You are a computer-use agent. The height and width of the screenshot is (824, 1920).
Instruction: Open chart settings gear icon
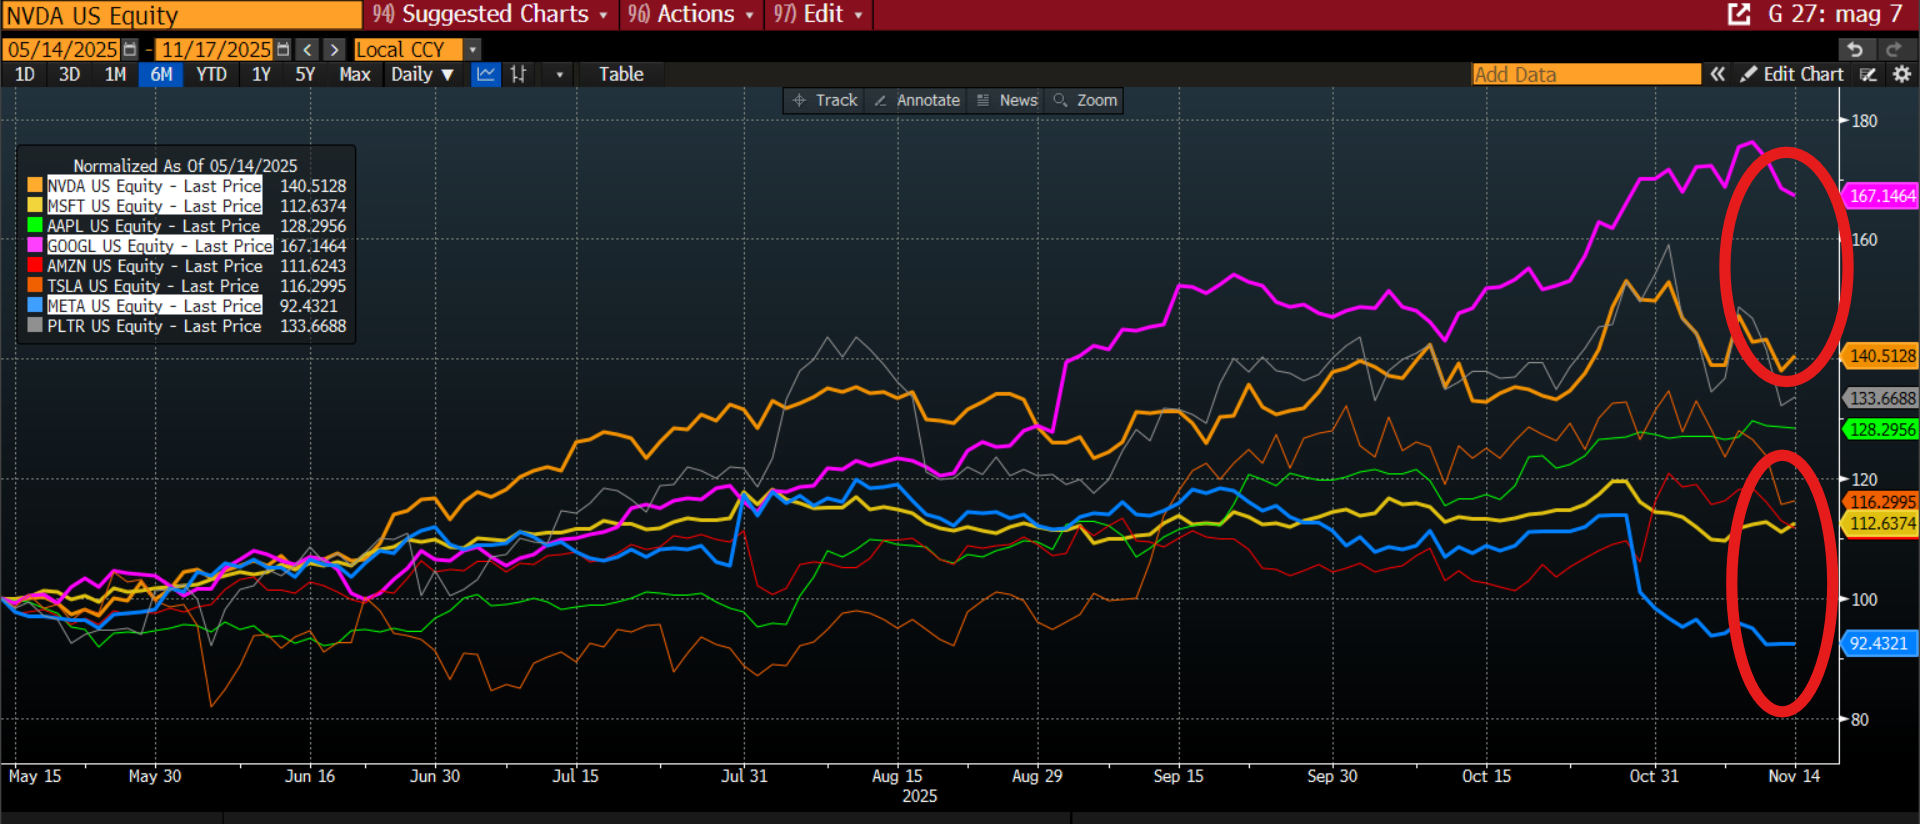(1901, 74)
